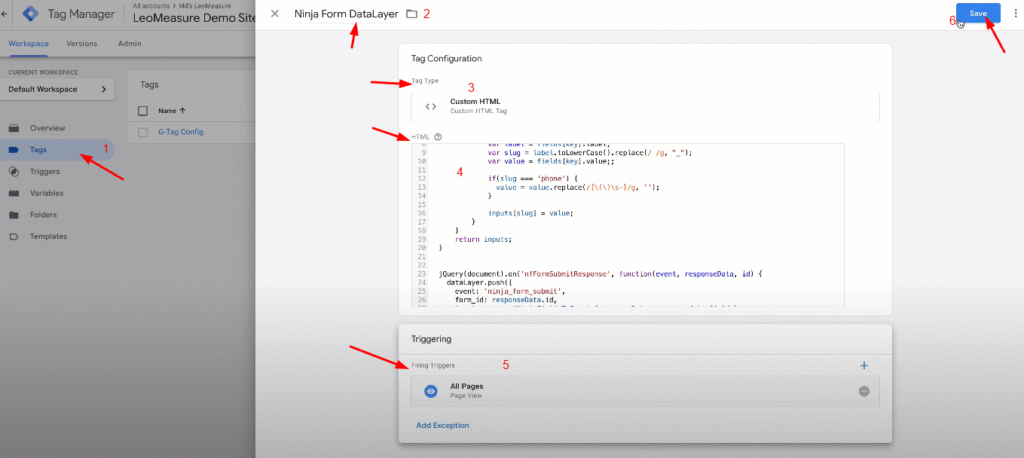1024x458 pixels.
Task: Click the Tag Manager logo icon
Action: coord(31,13)
